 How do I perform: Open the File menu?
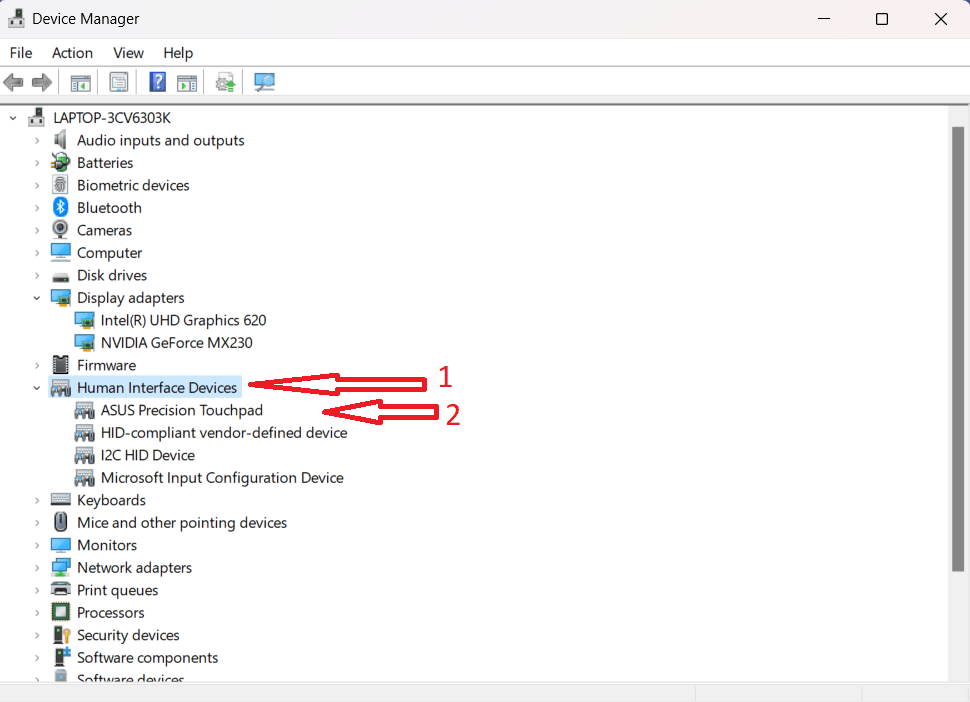coord(21,53)
